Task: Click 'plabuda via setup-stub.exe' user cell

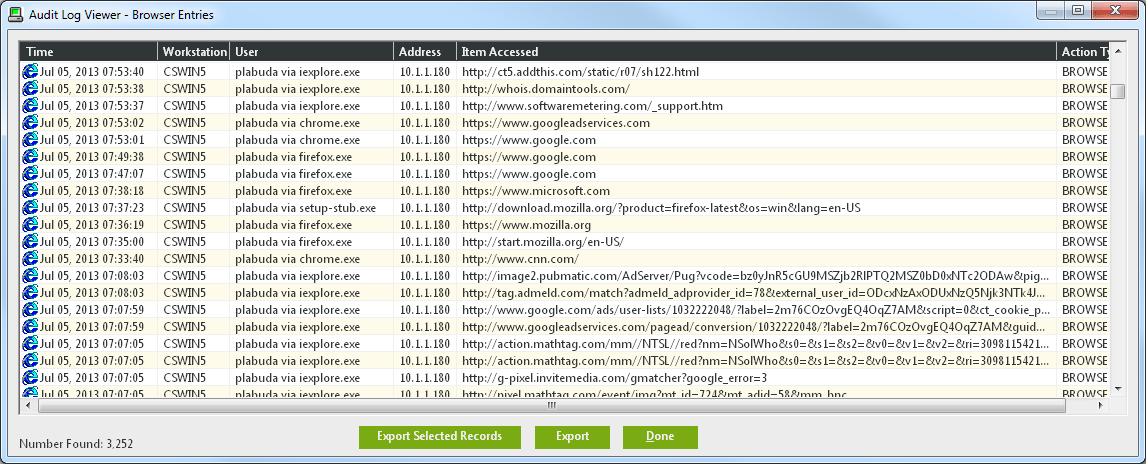Action: (306, 208)
